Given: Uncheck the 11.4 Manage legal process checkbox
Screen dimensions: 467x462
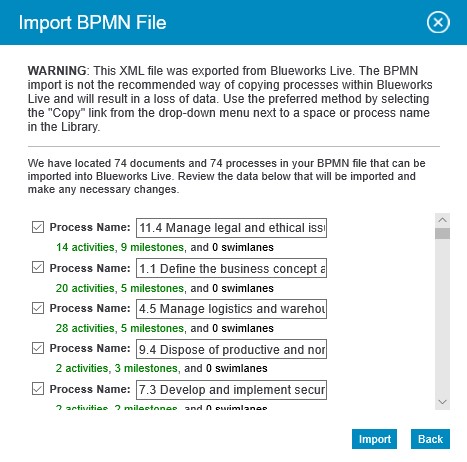Looking at the screenshot, I should click(x=38, y=227).
